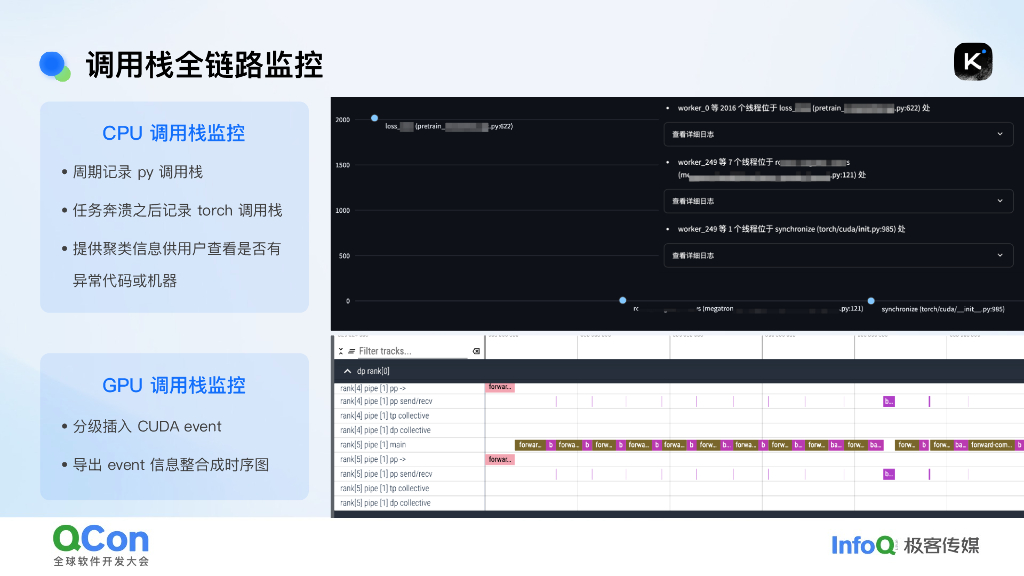Select pink forward block on rank[4] pp track
The image size is (1024, 576).
pyautogui.click(x=500, y=387)
